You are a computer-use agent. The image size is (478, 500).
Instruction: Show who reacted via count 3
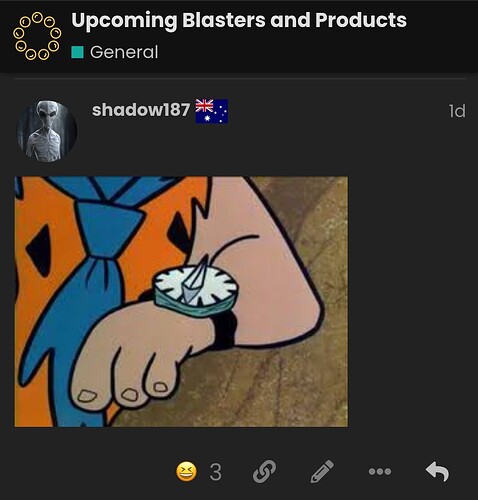pos(215,472)
